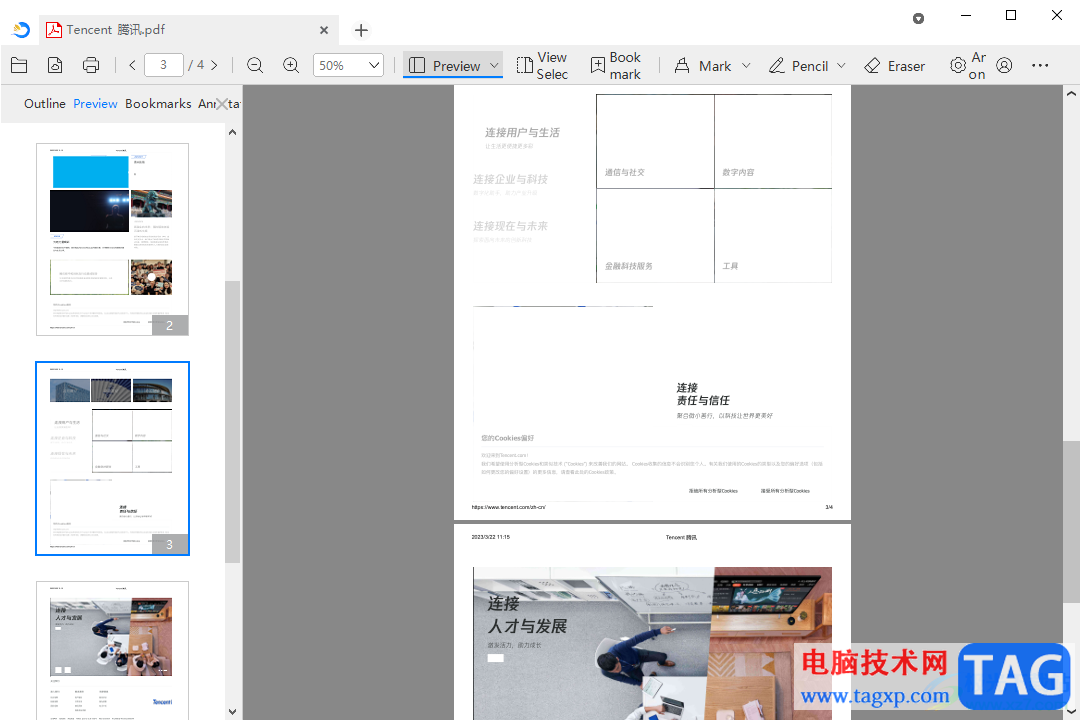
Task: Click the 连接企业与科技 heading
Action: click(510, 179)
